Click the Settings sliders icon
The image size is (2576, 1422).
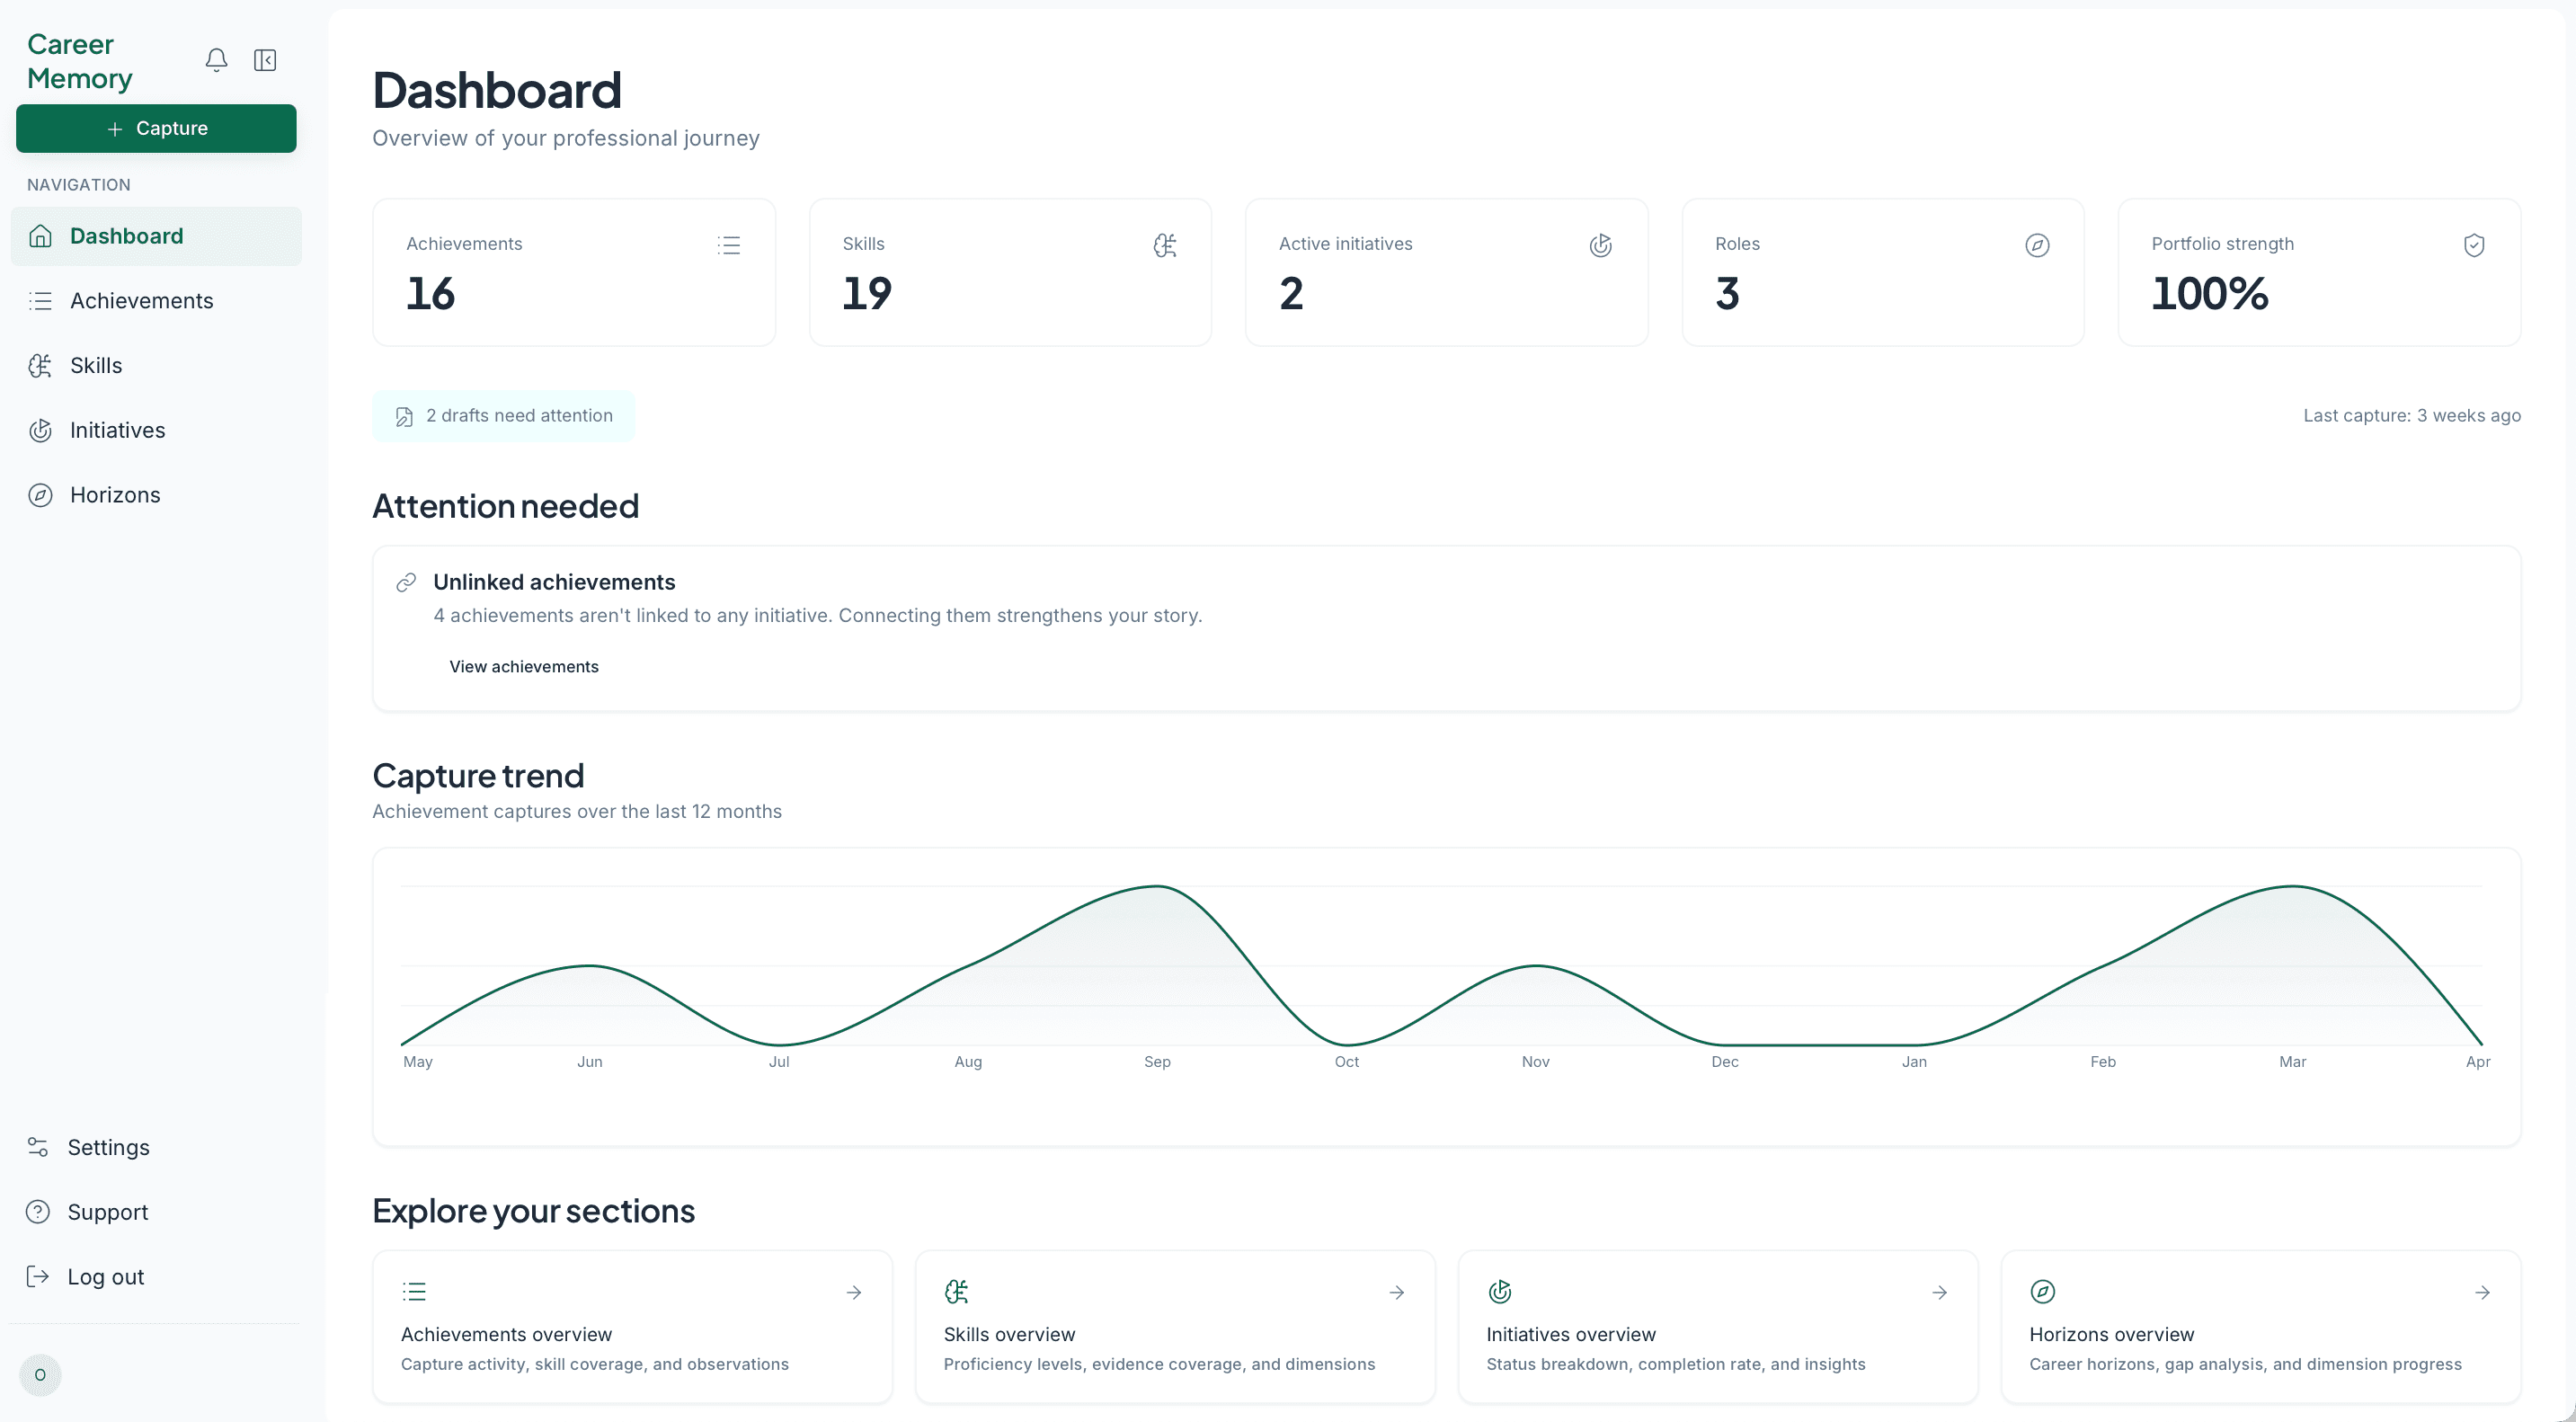(x=38, y=1147)
